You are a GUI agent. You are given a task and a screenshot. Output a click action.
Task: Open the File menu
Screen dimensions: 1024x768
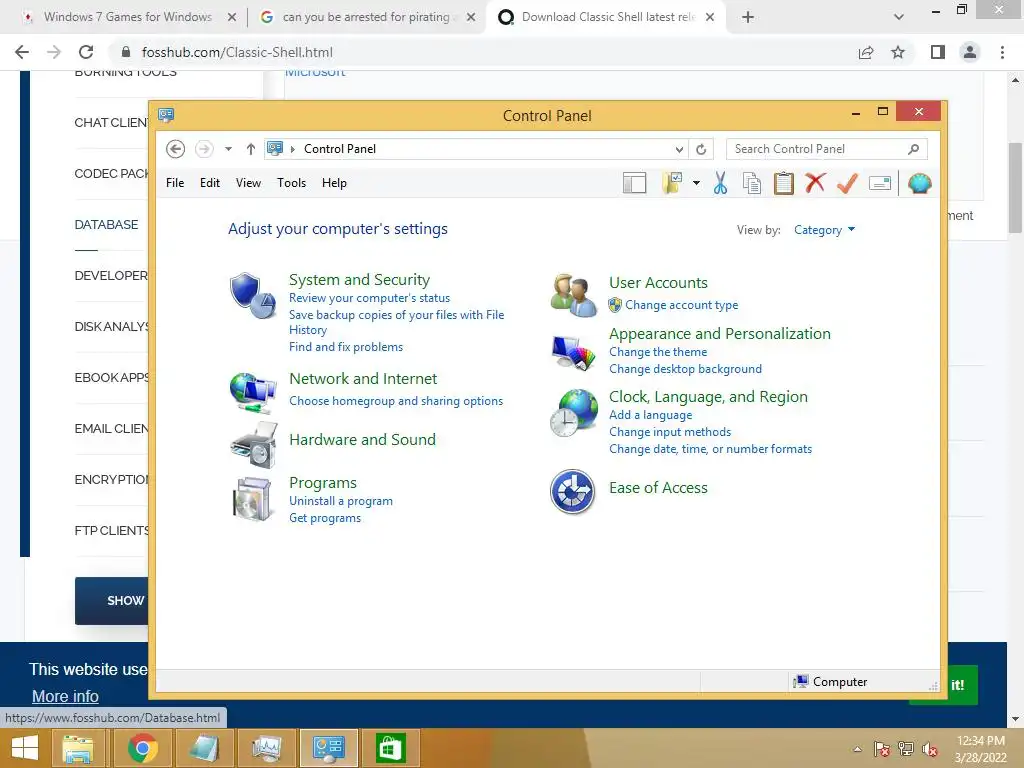175,183
